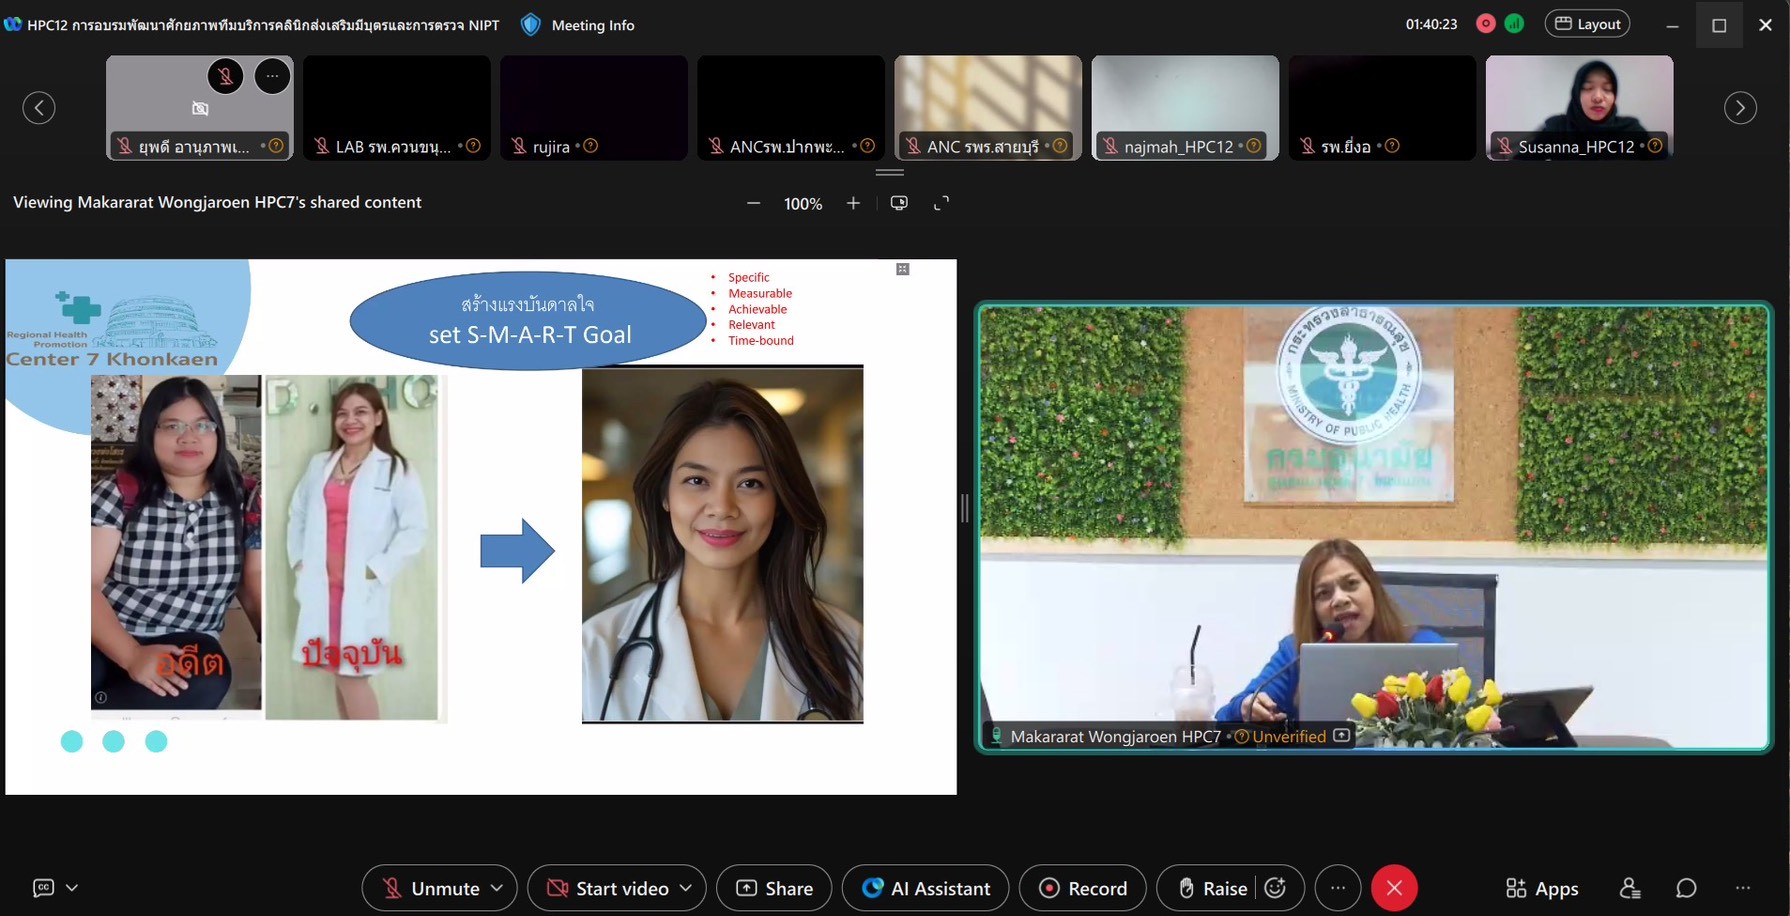The image size is (1790, 916).
Task: Turn on camera with Start video
Action: point(608,888)
